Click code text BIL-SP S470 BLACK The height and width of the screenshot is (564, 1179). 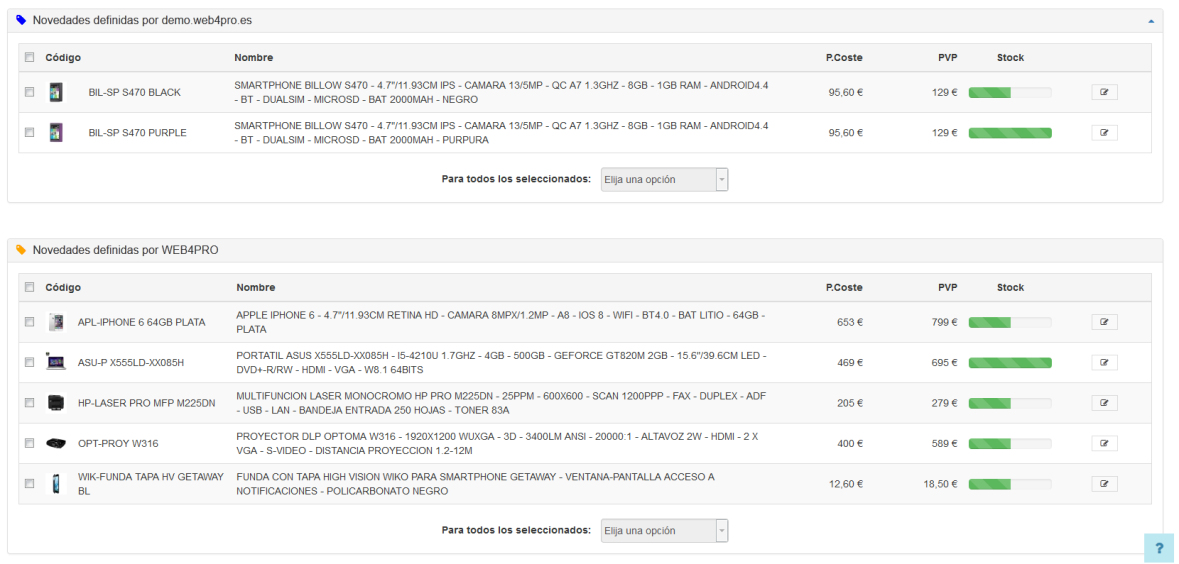coord(135,92)
